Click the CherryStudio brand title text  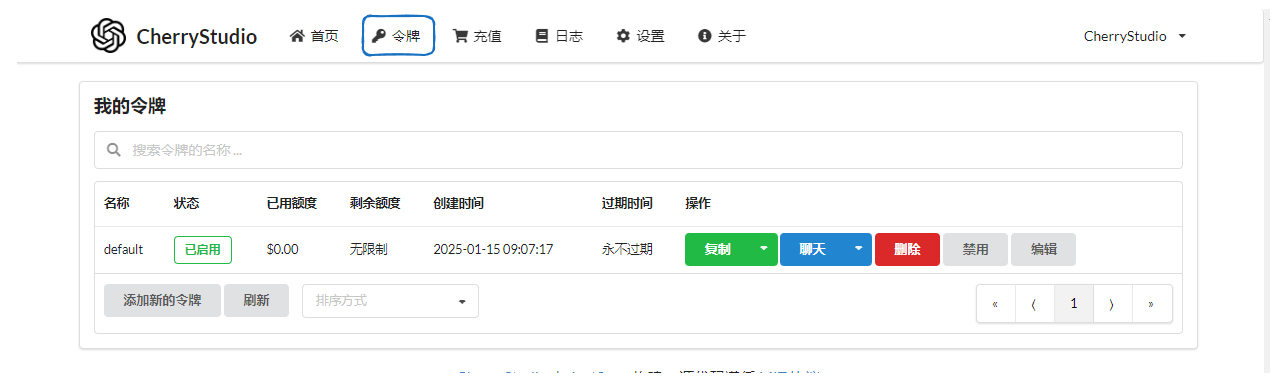[x=196, y=37]
